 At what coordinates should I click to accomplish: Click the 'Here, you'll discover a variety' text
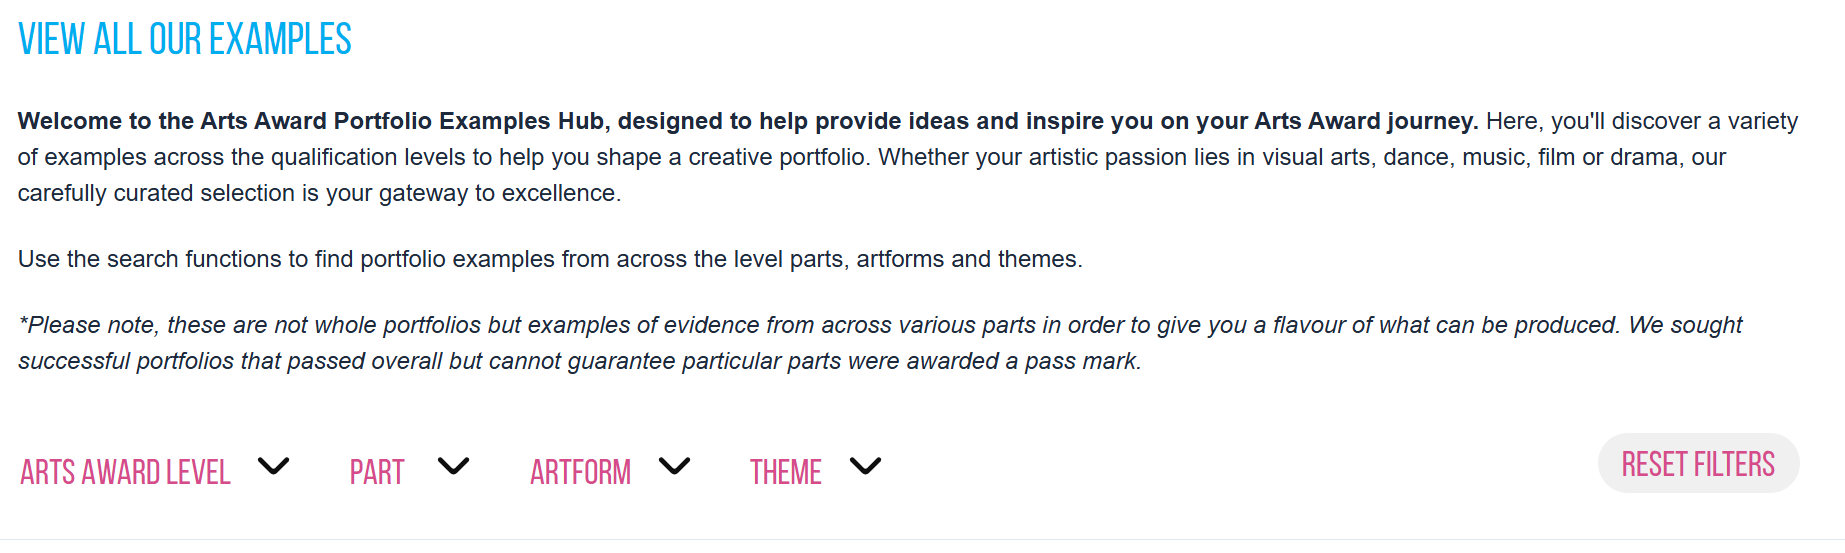(x=1642, y=121)
